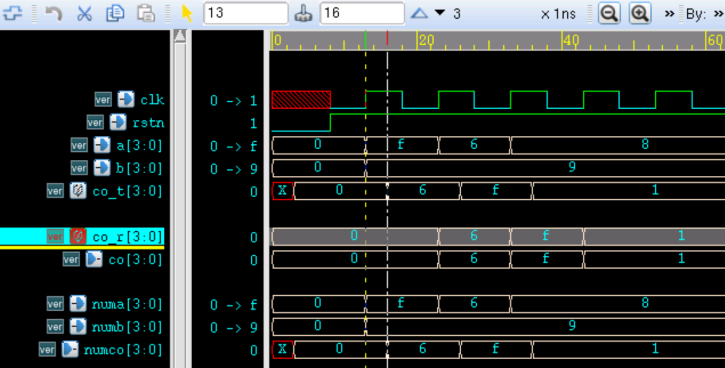The height and width of the screenshot is (368, 725).
Task: Click the value '0 -> 9' for b[3:0]
Action: pyautogui.click(x=234, y=169)
